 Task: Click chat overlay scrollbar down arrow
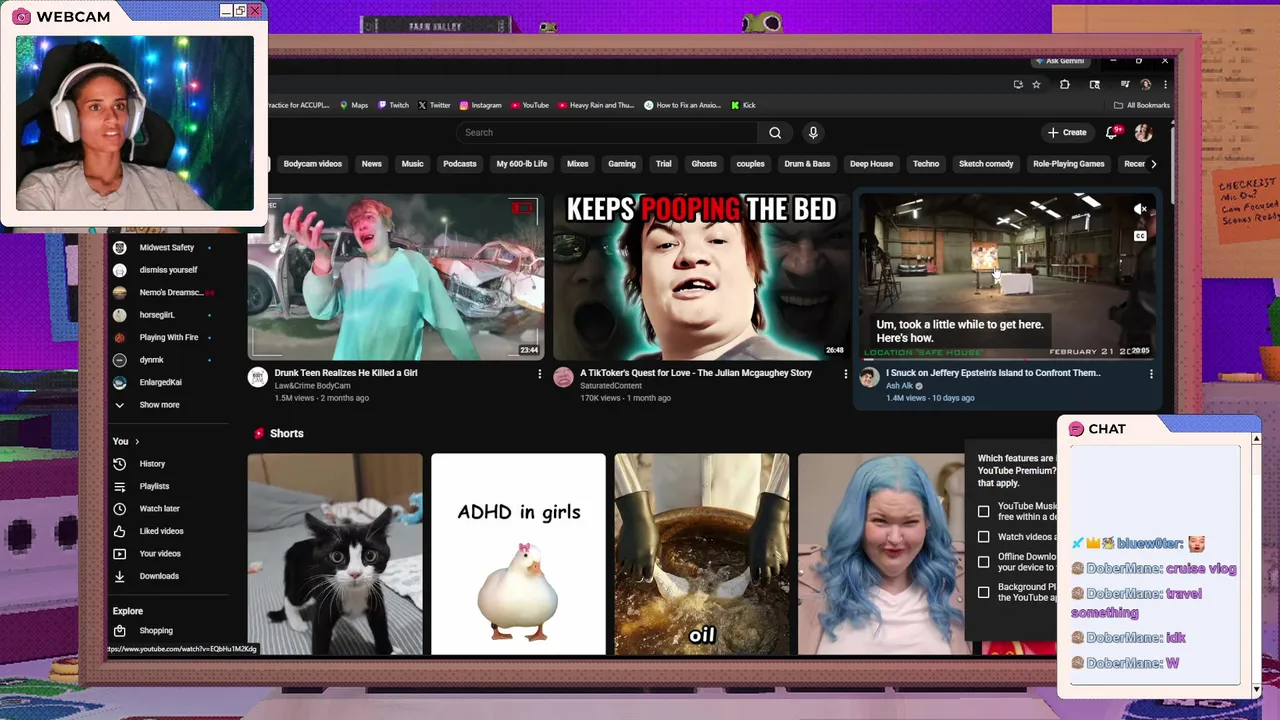point(1256,690)
